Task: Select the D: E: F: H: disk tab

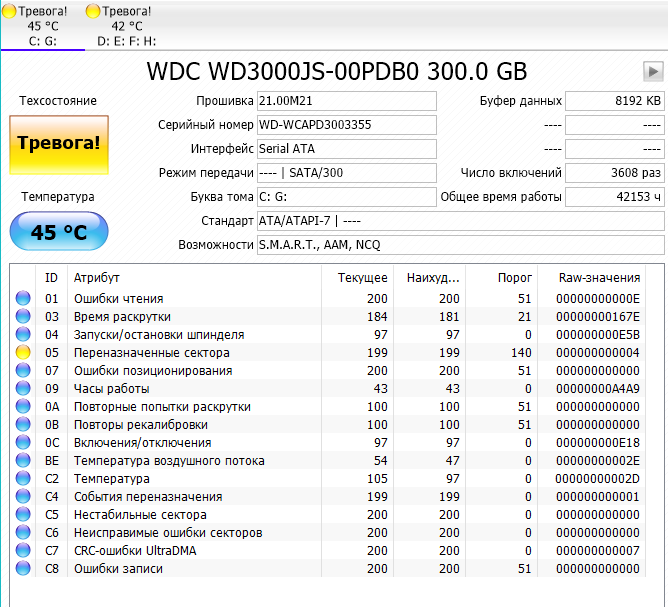Action: click(127, 26)
